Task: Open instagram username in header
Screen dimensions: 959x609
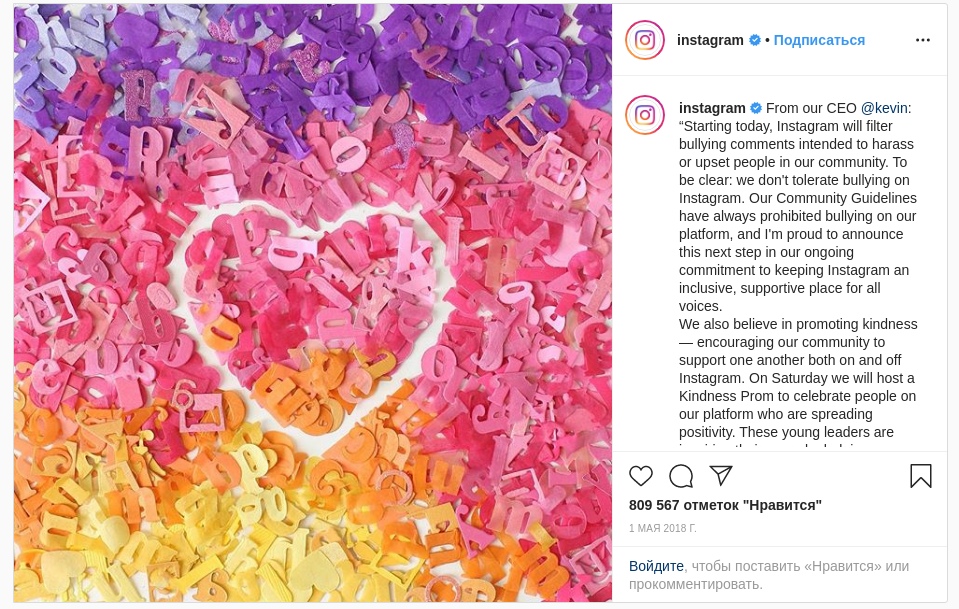Action: pyautogui.click(x=710, y=40)
